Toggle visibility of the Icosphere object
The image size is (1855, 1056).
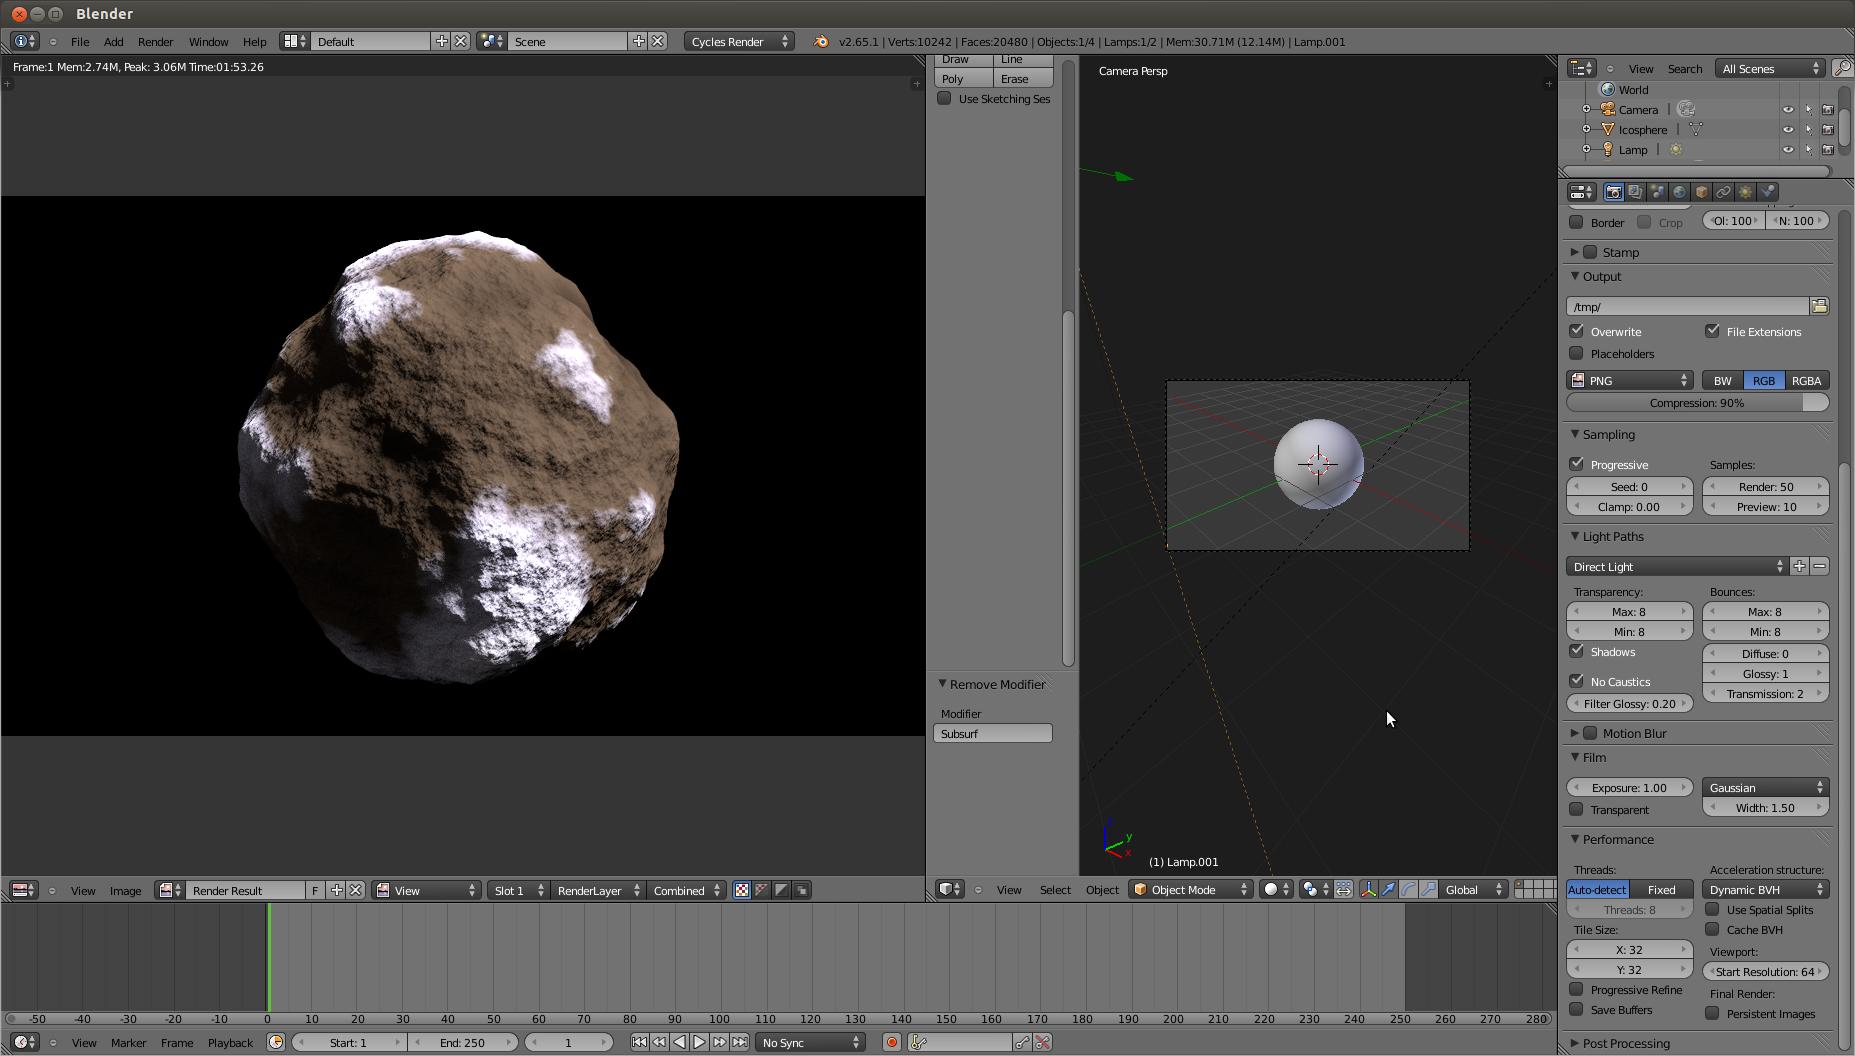point(1788,129)
